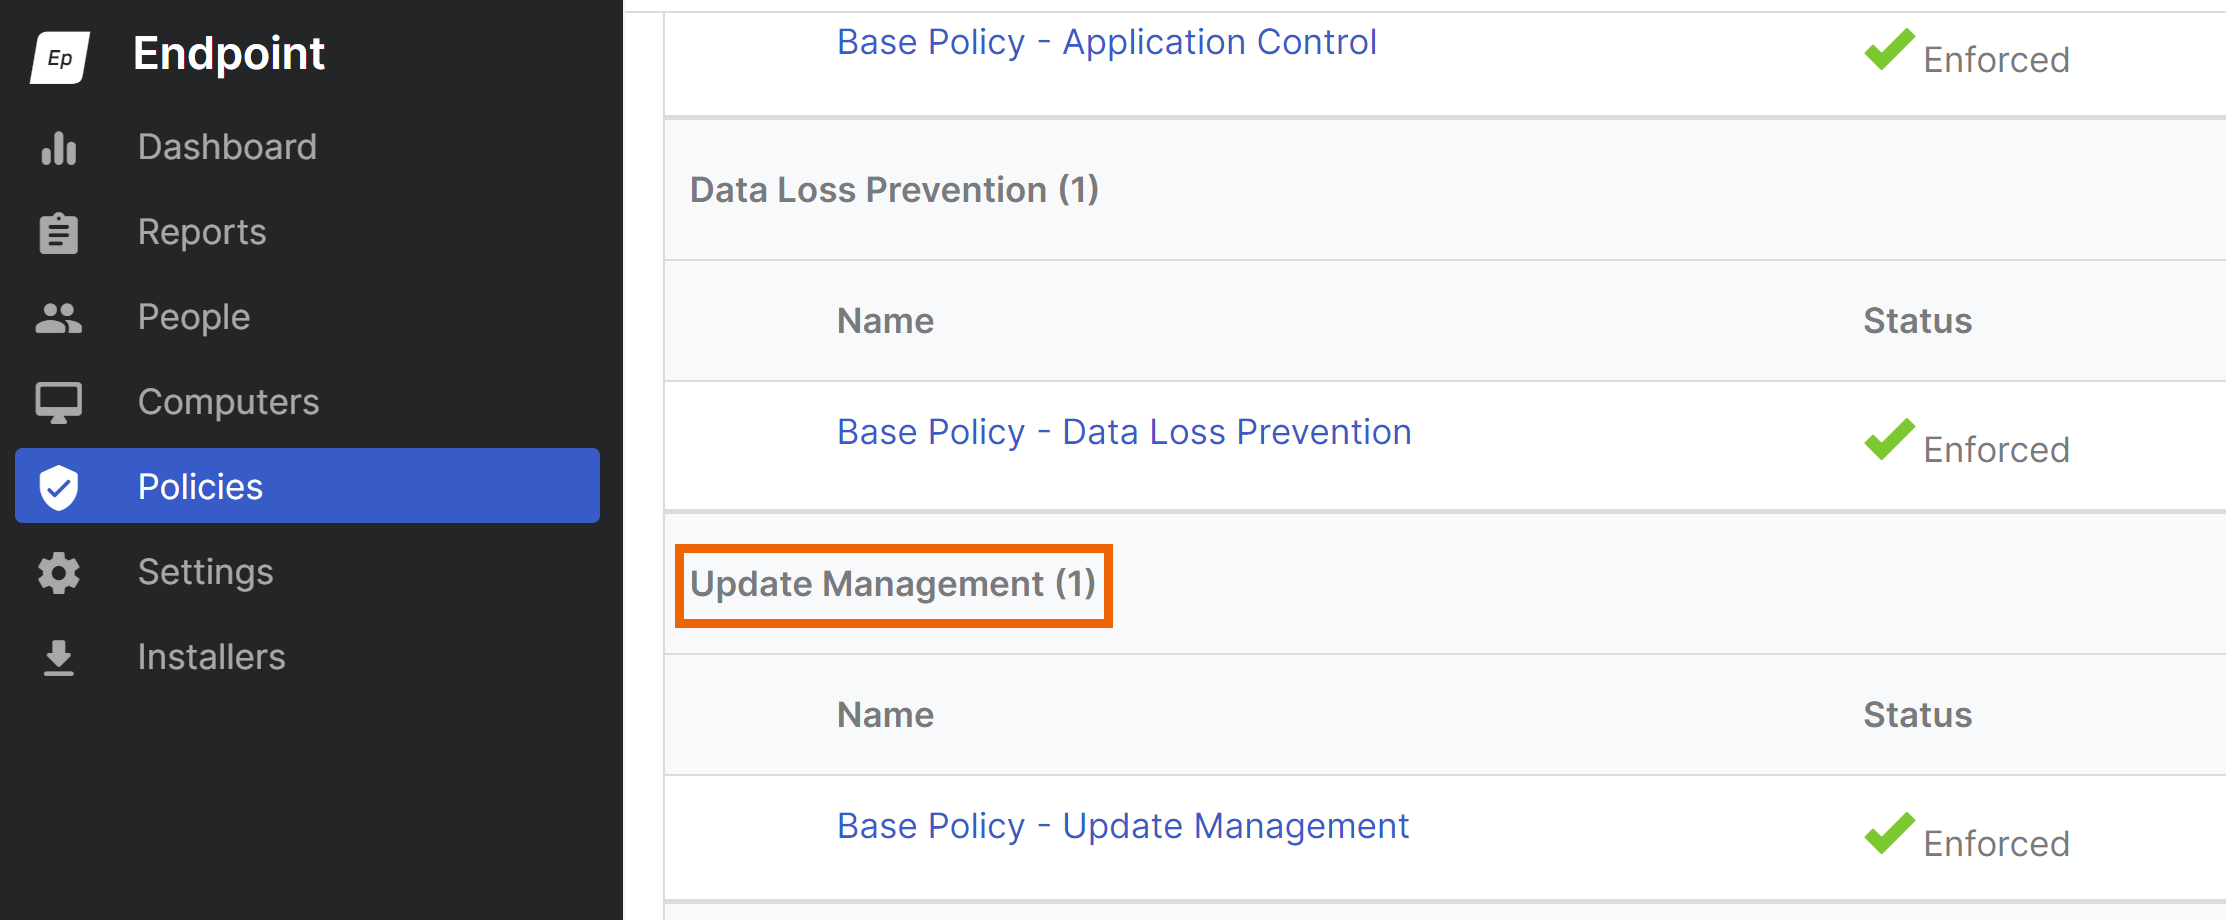Click the Endpoint product title

pyautogui.click(x=229, y=54)
